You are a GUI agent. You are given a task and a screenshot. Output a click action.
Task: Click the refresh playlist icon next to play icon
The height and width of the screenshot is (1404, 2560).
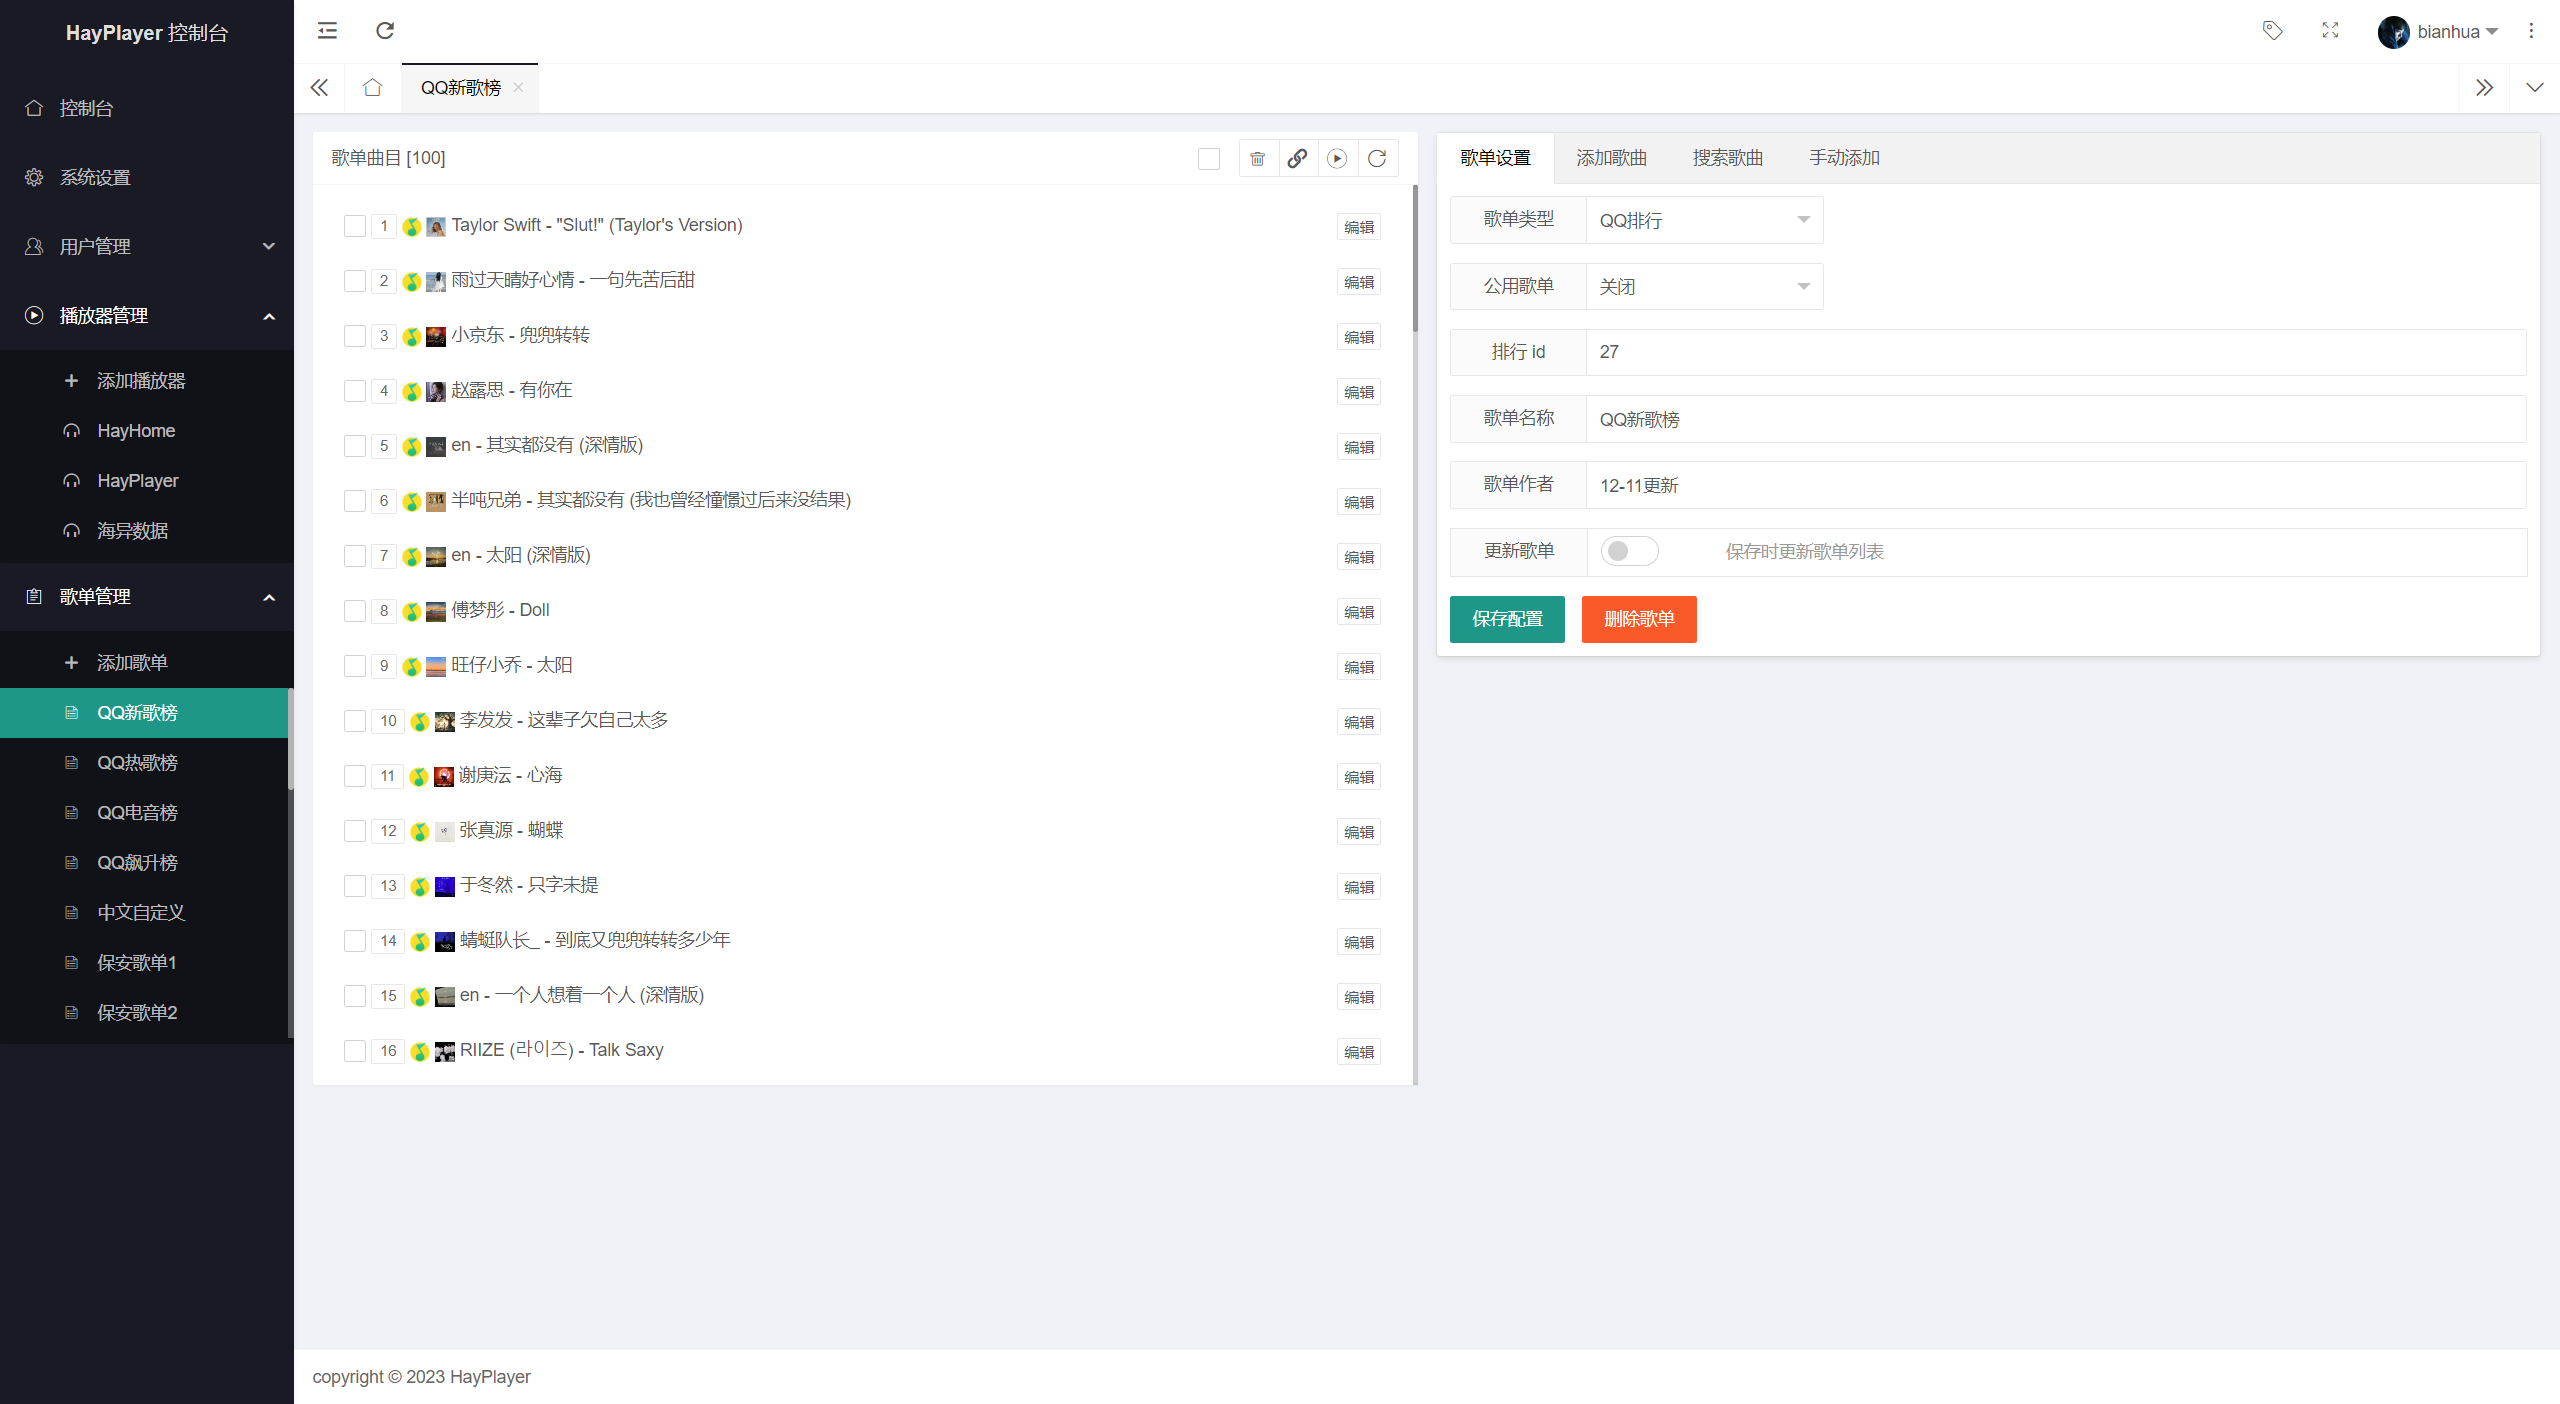pyautogui.click(x=1377, y=158)
